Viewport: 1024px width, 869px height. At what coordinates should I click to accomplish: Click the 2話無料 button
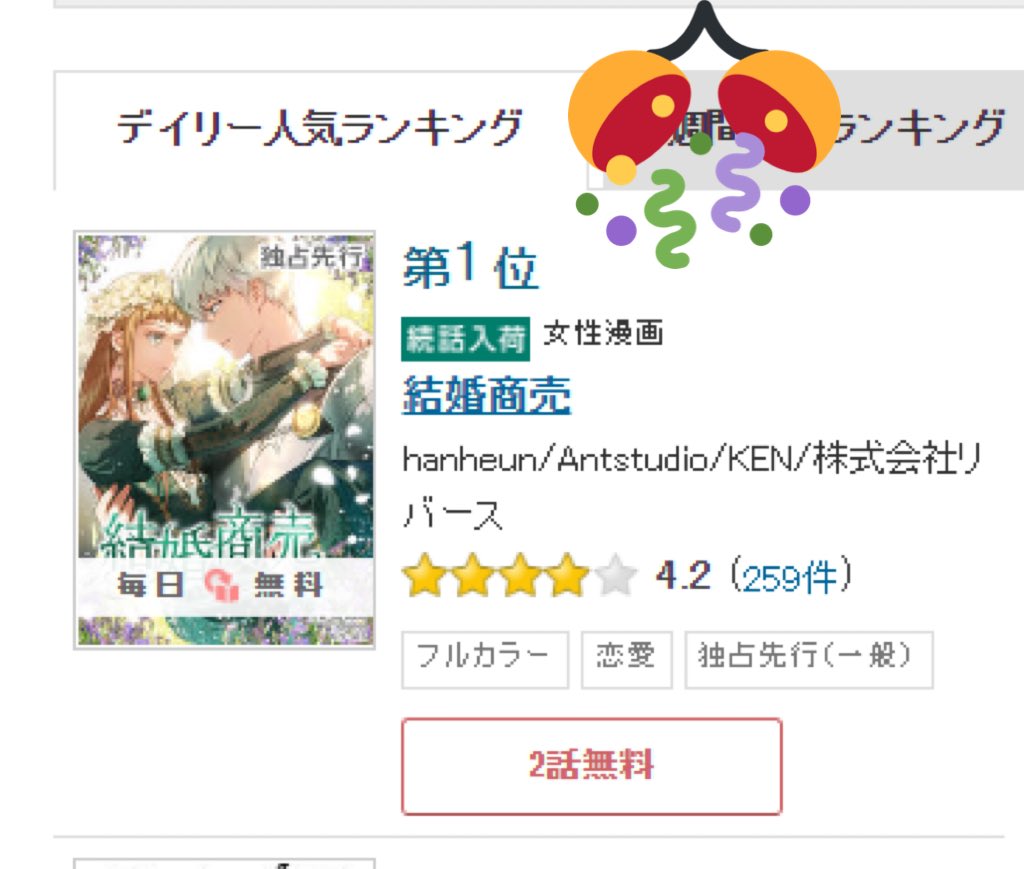pyautogui.click(x=592, y=766)
